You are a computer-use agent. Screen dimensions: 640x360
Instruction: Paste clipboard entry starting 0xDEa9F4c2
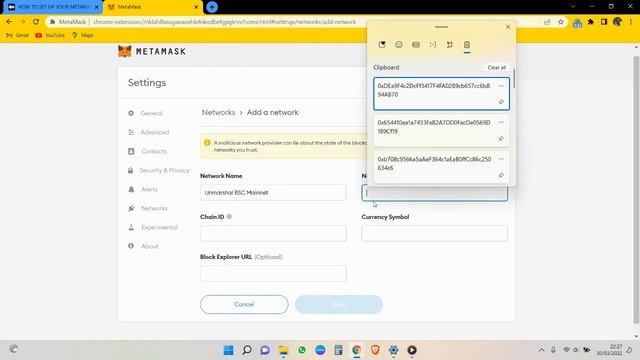coord(441,94)
